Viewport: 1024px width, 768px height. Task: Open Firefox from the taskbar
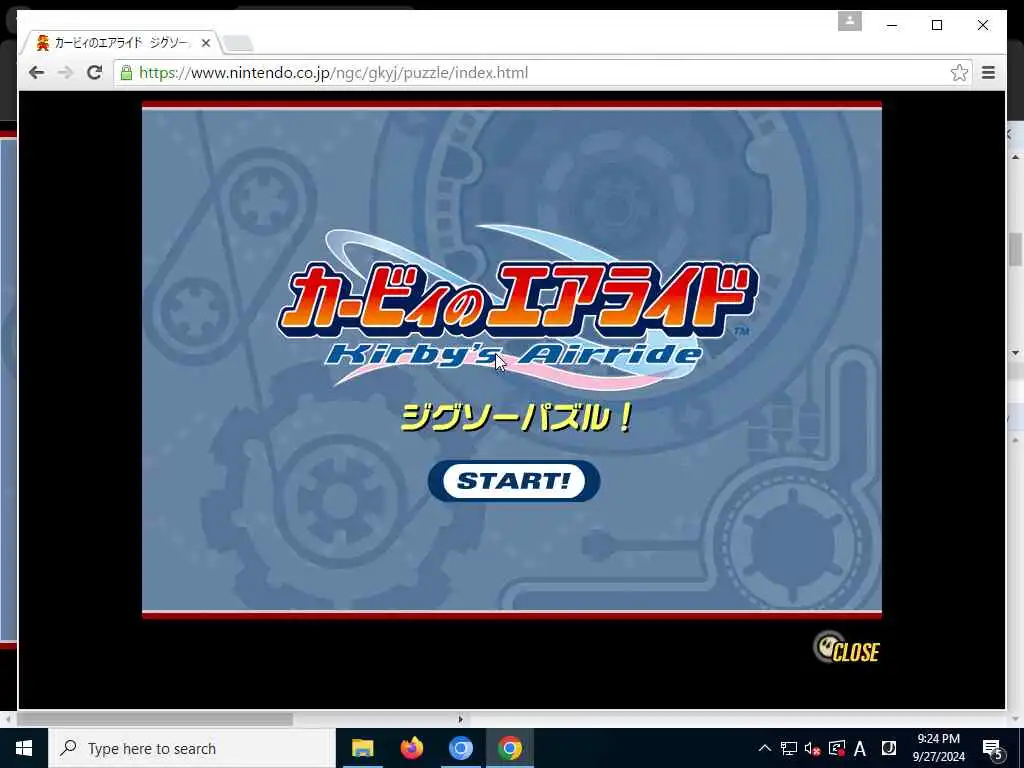pos(411,748)
